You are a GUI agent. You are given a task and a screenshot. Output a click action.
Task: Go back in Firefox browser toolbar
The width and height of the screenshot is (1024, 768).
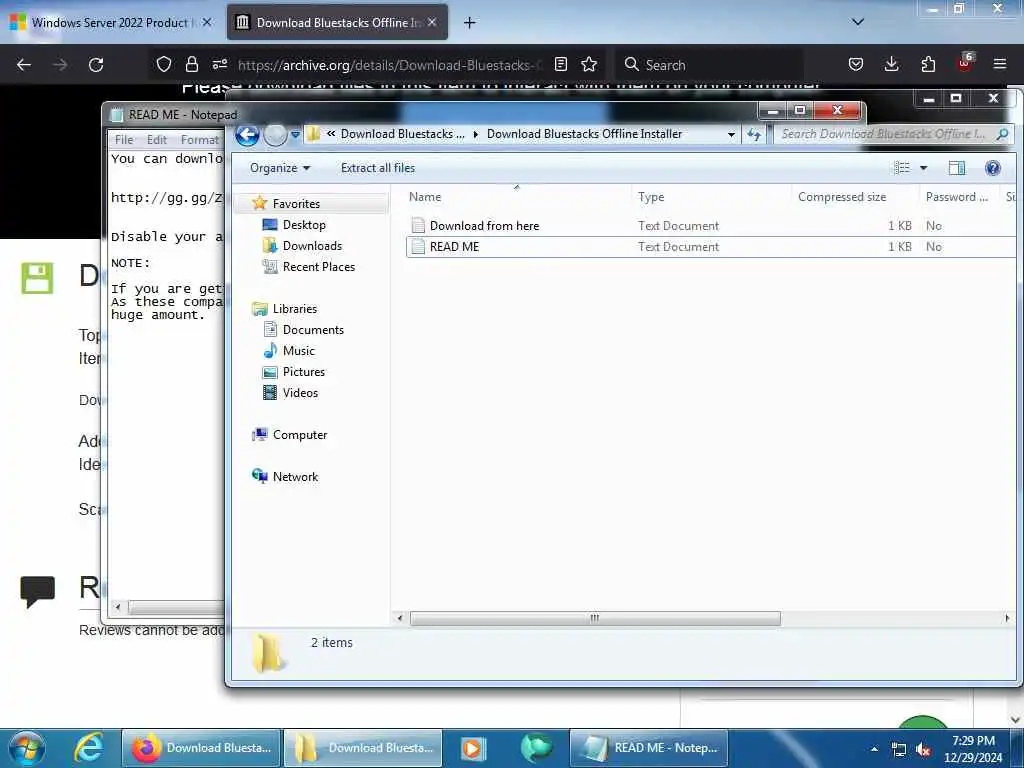pyautogui.click(x=24, y=65)
